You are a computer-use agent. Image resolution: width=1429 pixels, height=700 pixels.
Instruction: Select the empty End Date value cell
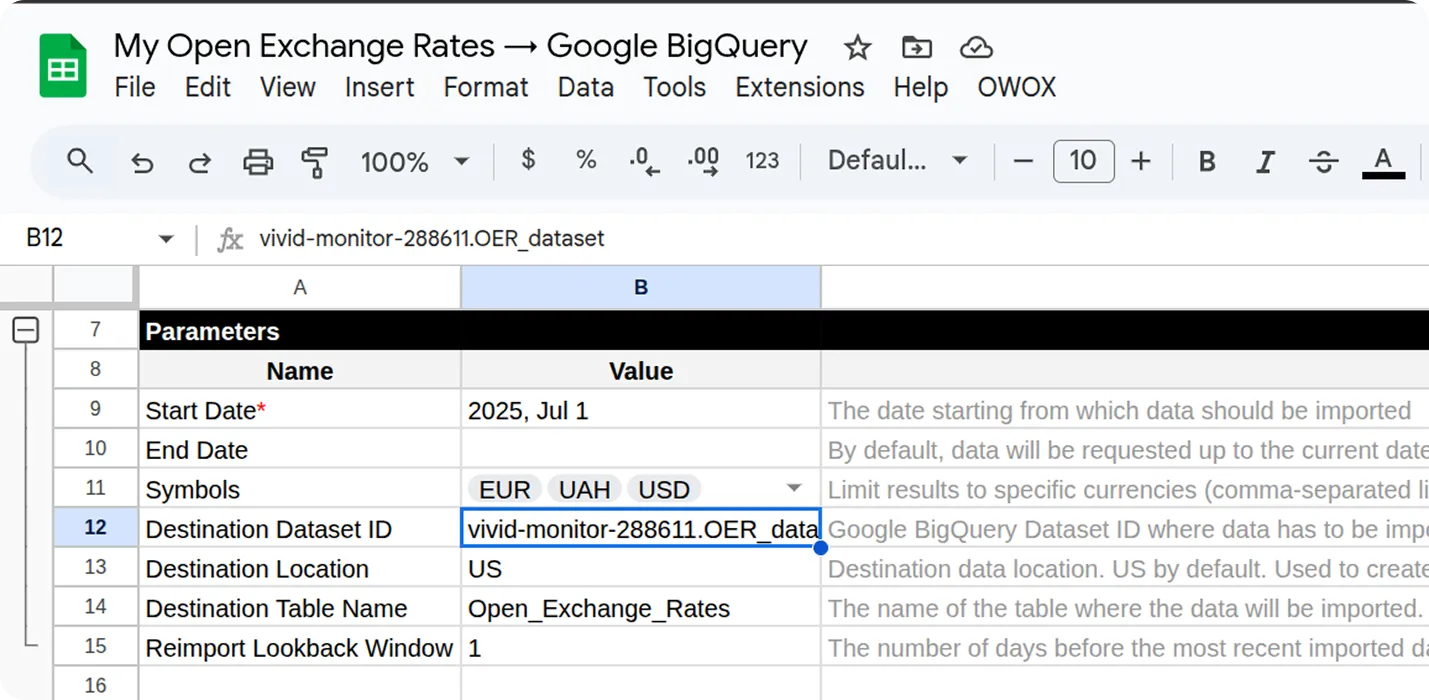coord(641,449)
